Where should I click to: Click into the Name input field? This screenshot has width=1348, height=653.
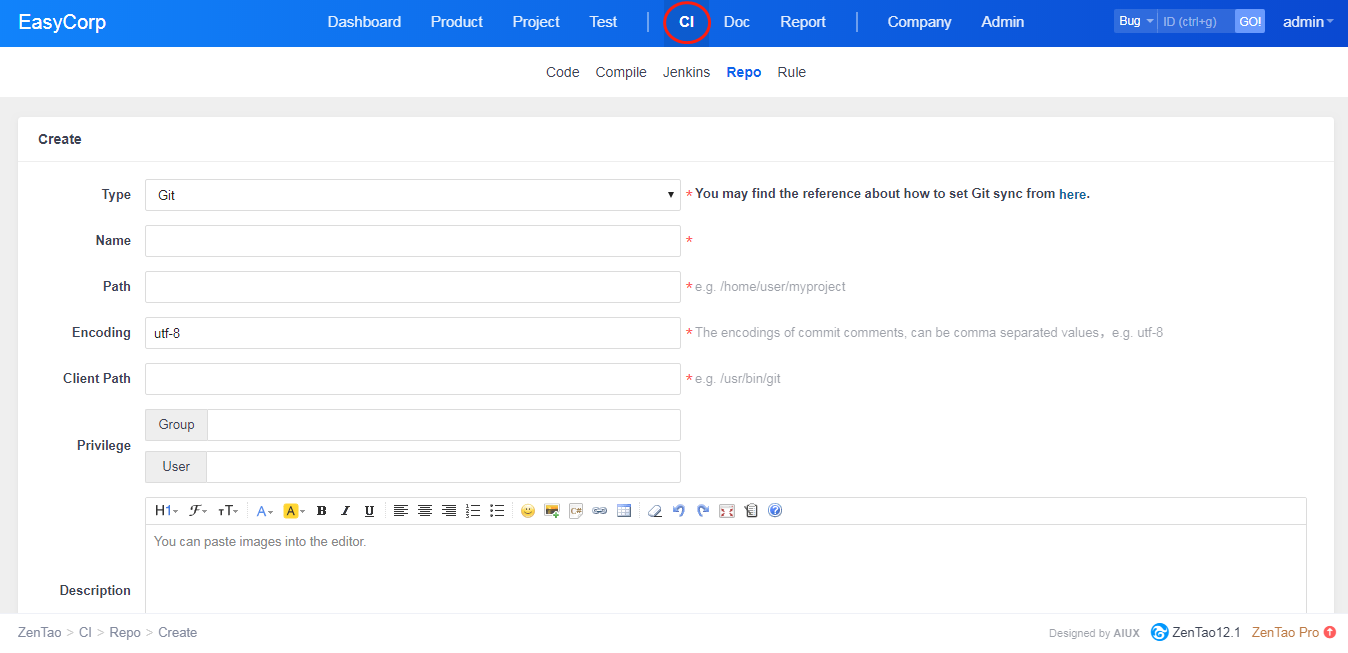412,241
